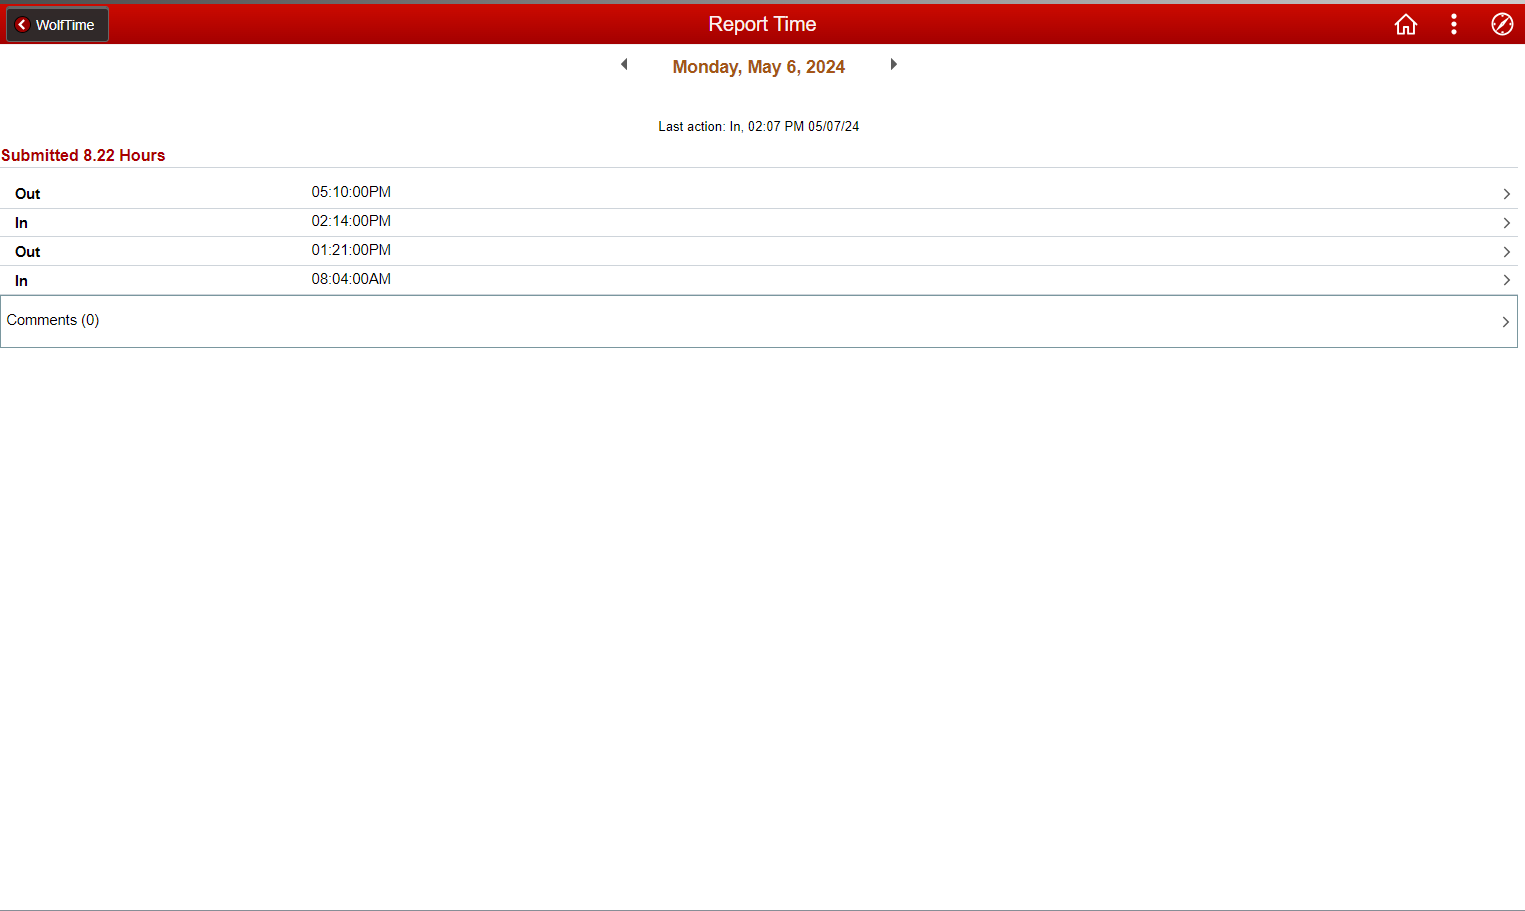Click the NavBar compass icon

click(1501, 25)
